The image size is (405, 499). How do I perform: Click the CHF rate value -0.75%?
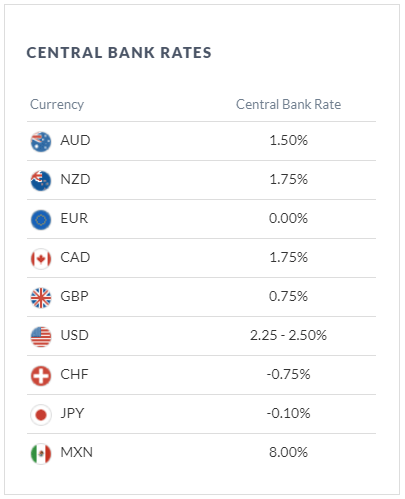288,374
